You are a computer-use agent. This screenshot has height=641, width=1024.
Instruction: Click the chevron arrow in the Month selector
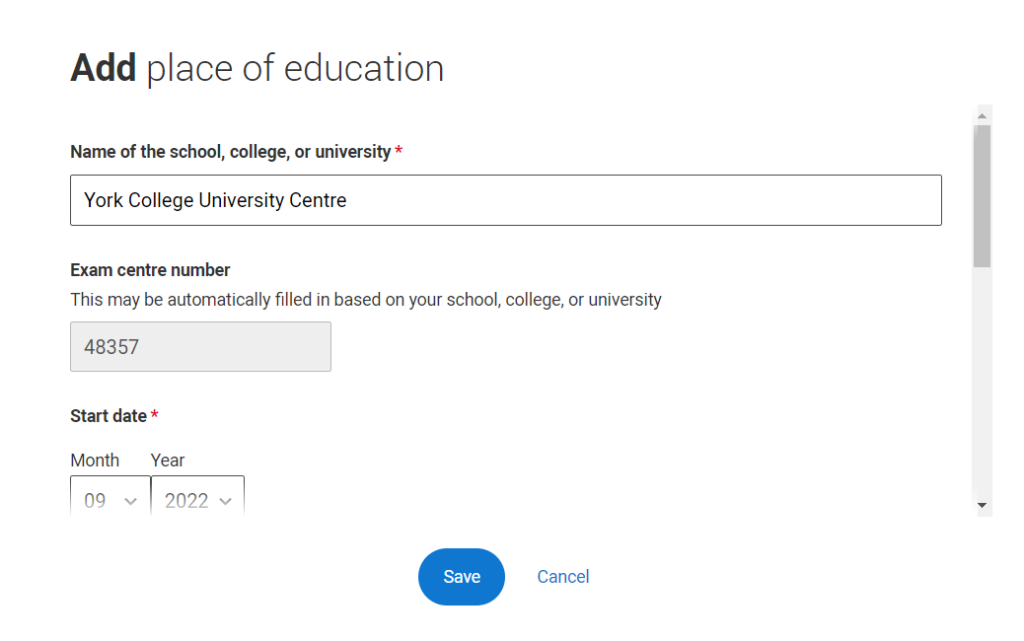[x=131, y=501]
